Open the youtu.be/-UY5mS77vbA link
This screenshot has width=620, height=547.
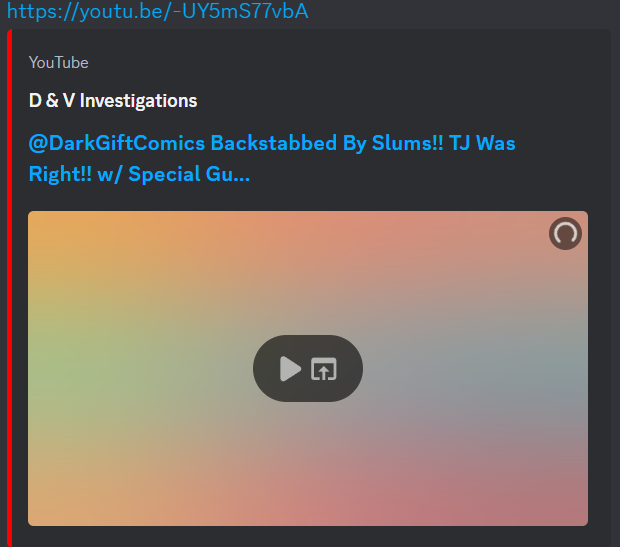[x=157, y=11]
